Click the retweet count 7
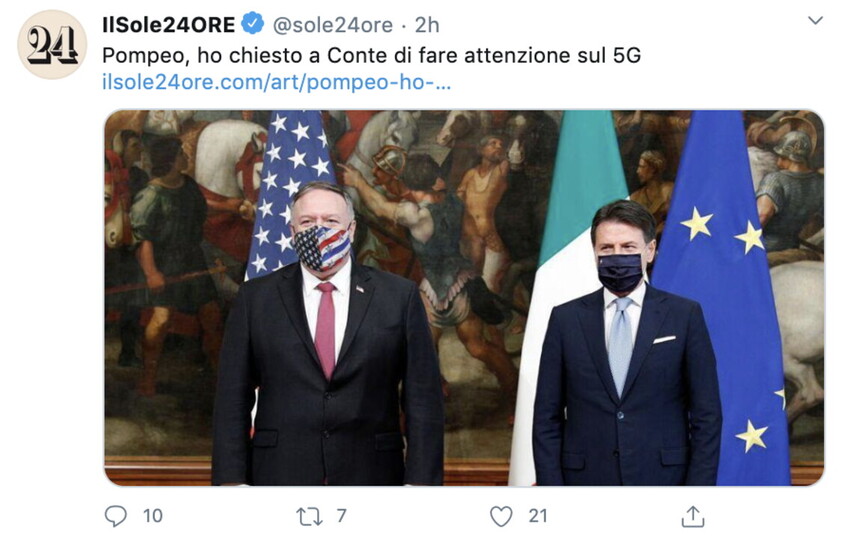The width and height of the screenshot is (845, 543). pyautogui.click(x=341, y=516)
